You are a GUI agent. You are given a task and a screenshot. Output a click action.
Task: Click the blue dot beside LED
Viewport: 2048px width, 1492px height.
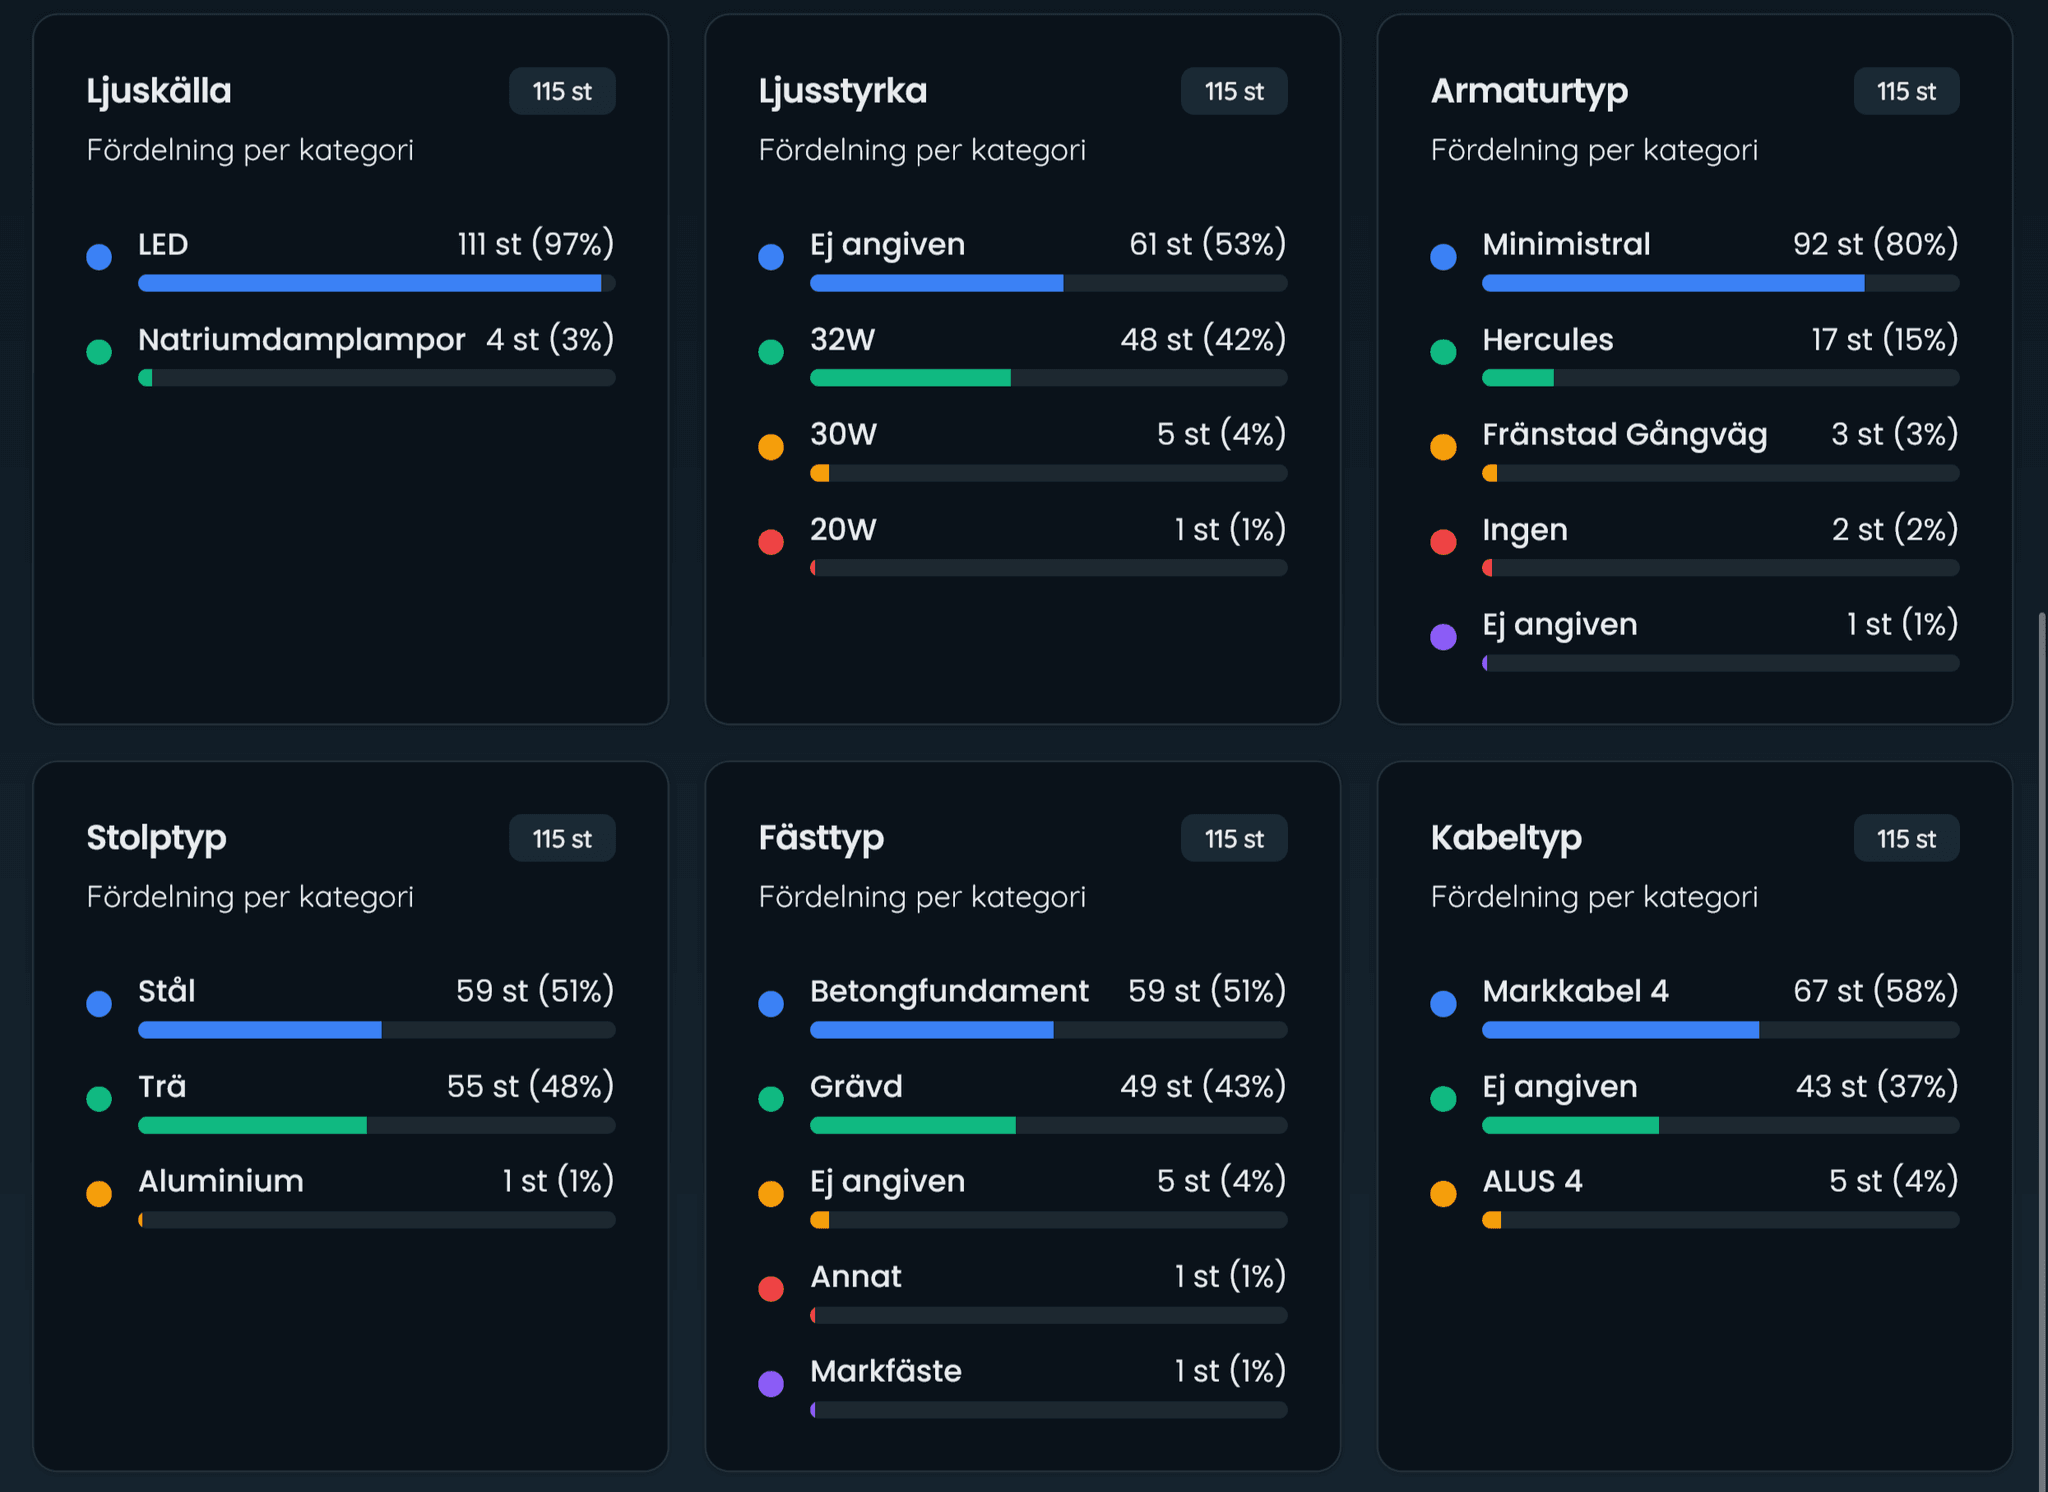(x=99, y=257)
